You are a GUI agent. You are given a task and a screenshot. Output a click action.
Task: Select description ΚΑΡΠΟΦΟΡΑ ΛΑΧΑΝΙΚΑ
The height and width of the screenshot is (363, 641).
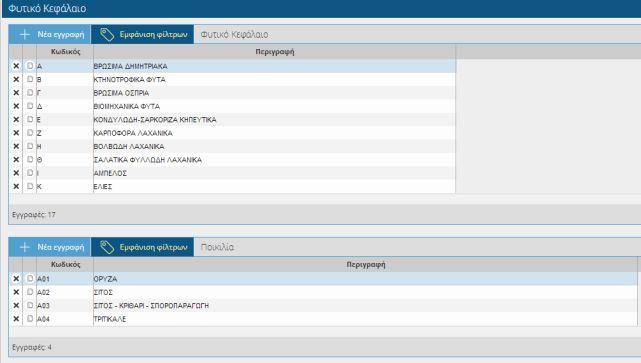point(133,133)
